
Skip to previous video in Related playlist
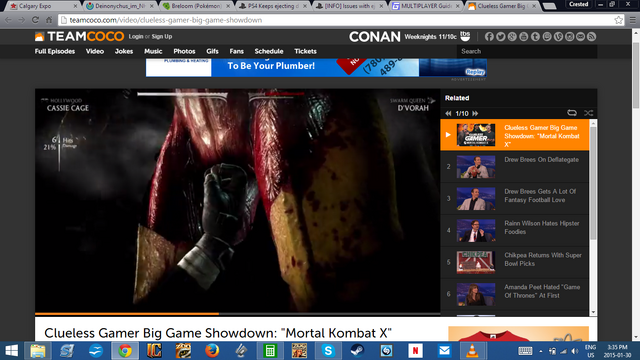pyautogui.click(x=448, y=113)
